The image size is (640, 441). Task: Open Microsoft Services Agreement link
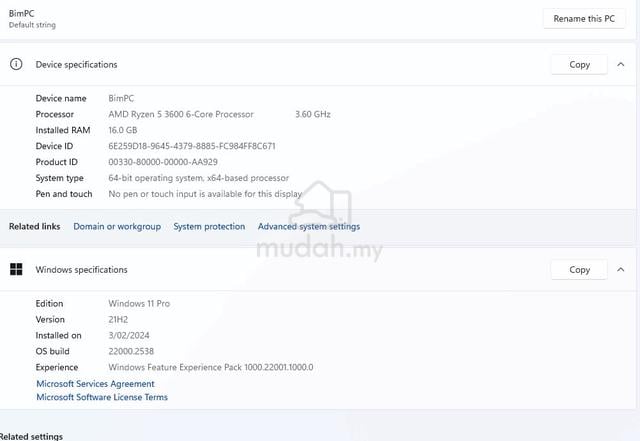point(96,384)
